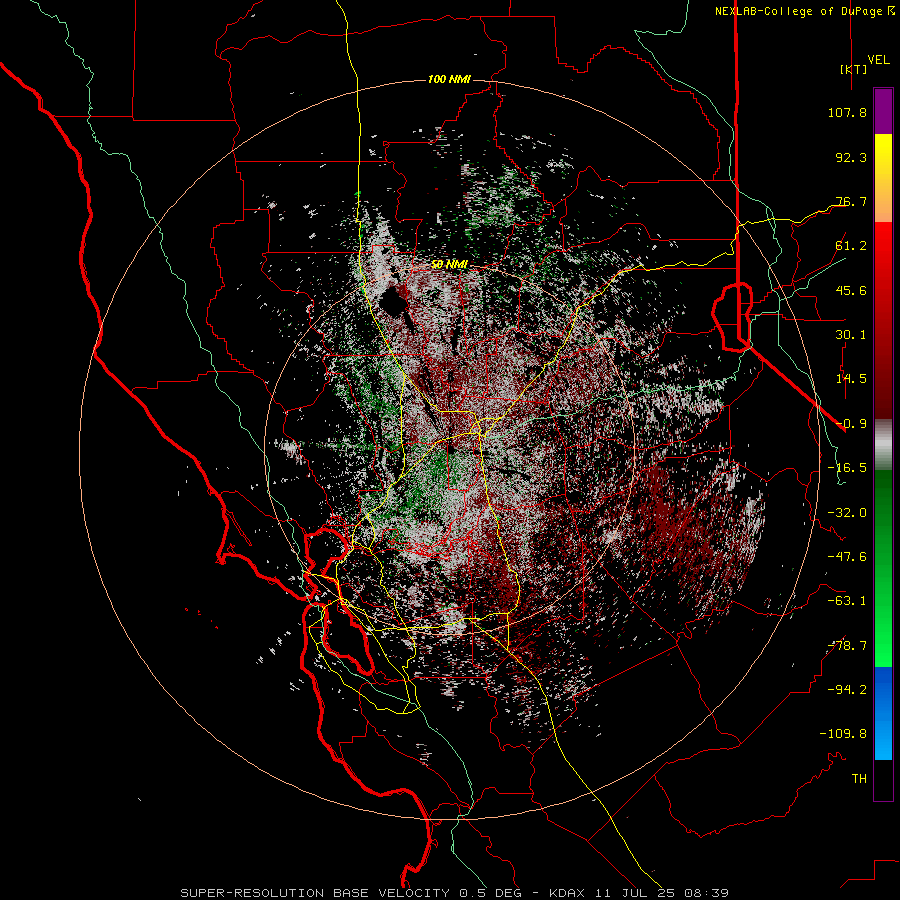The height and width of the screenshot is (900, 900).
Task: Click the -94.2 velocity legend value
Action: coord(847,689)
